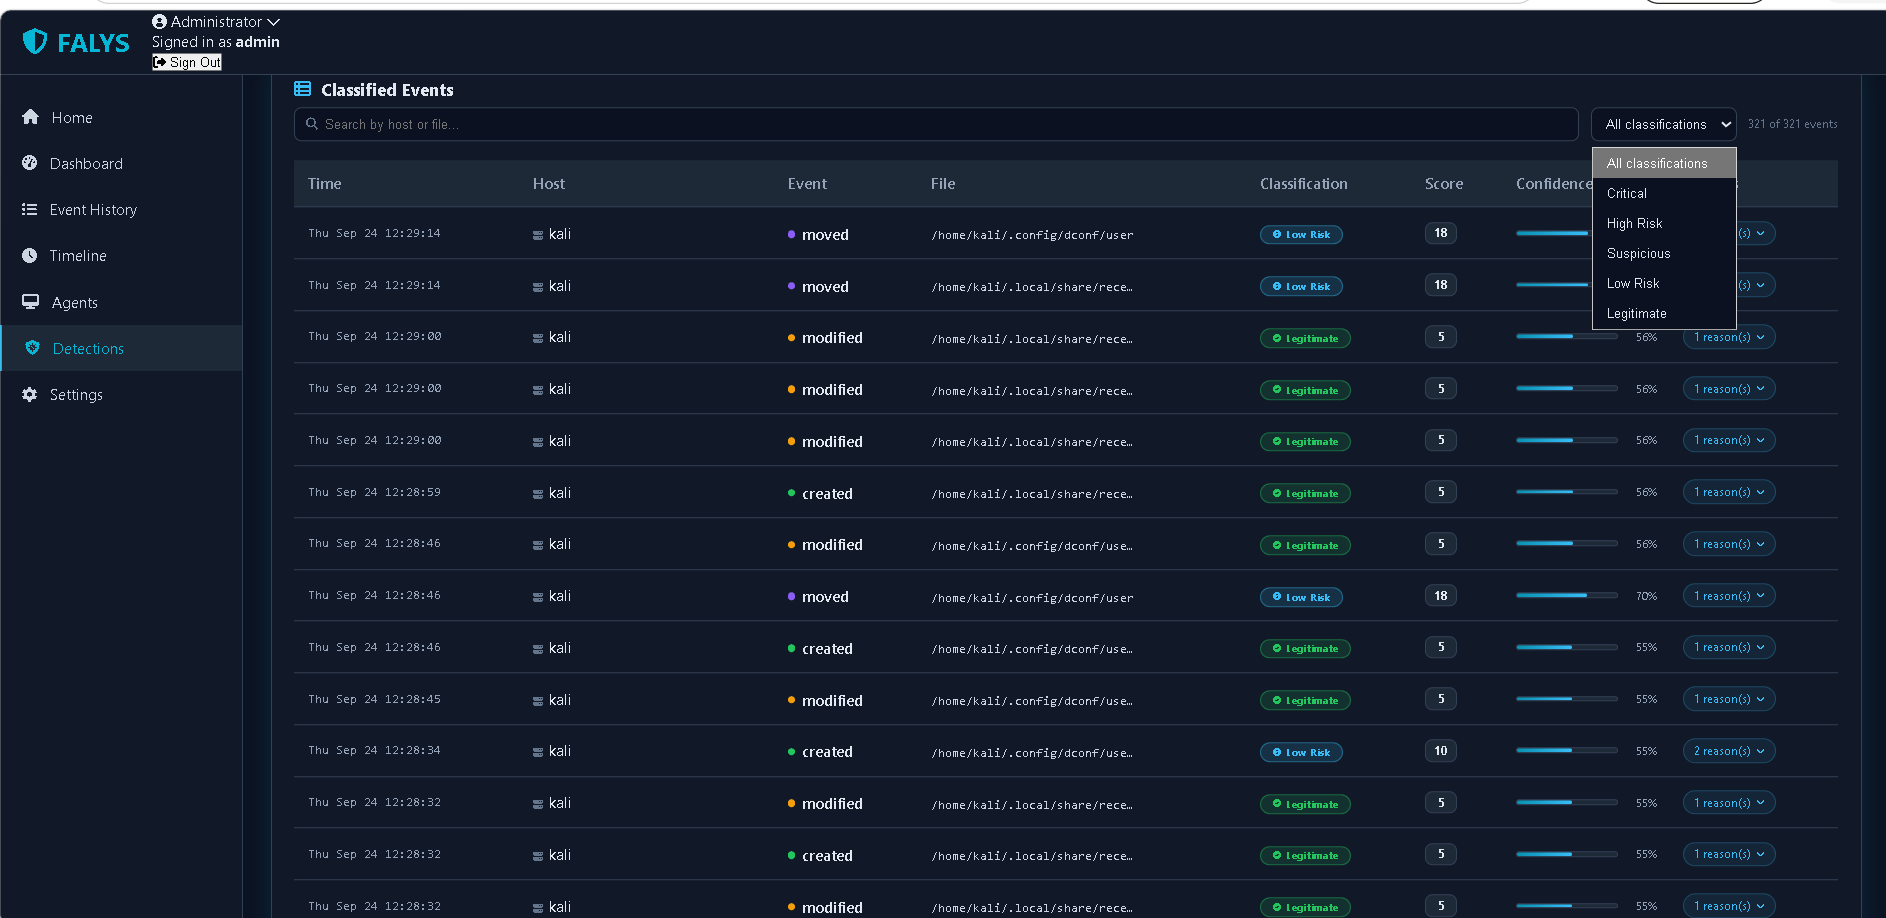Click the Administrator user avatar icon
Screen dimensions: 1886x918
[159, 21]
